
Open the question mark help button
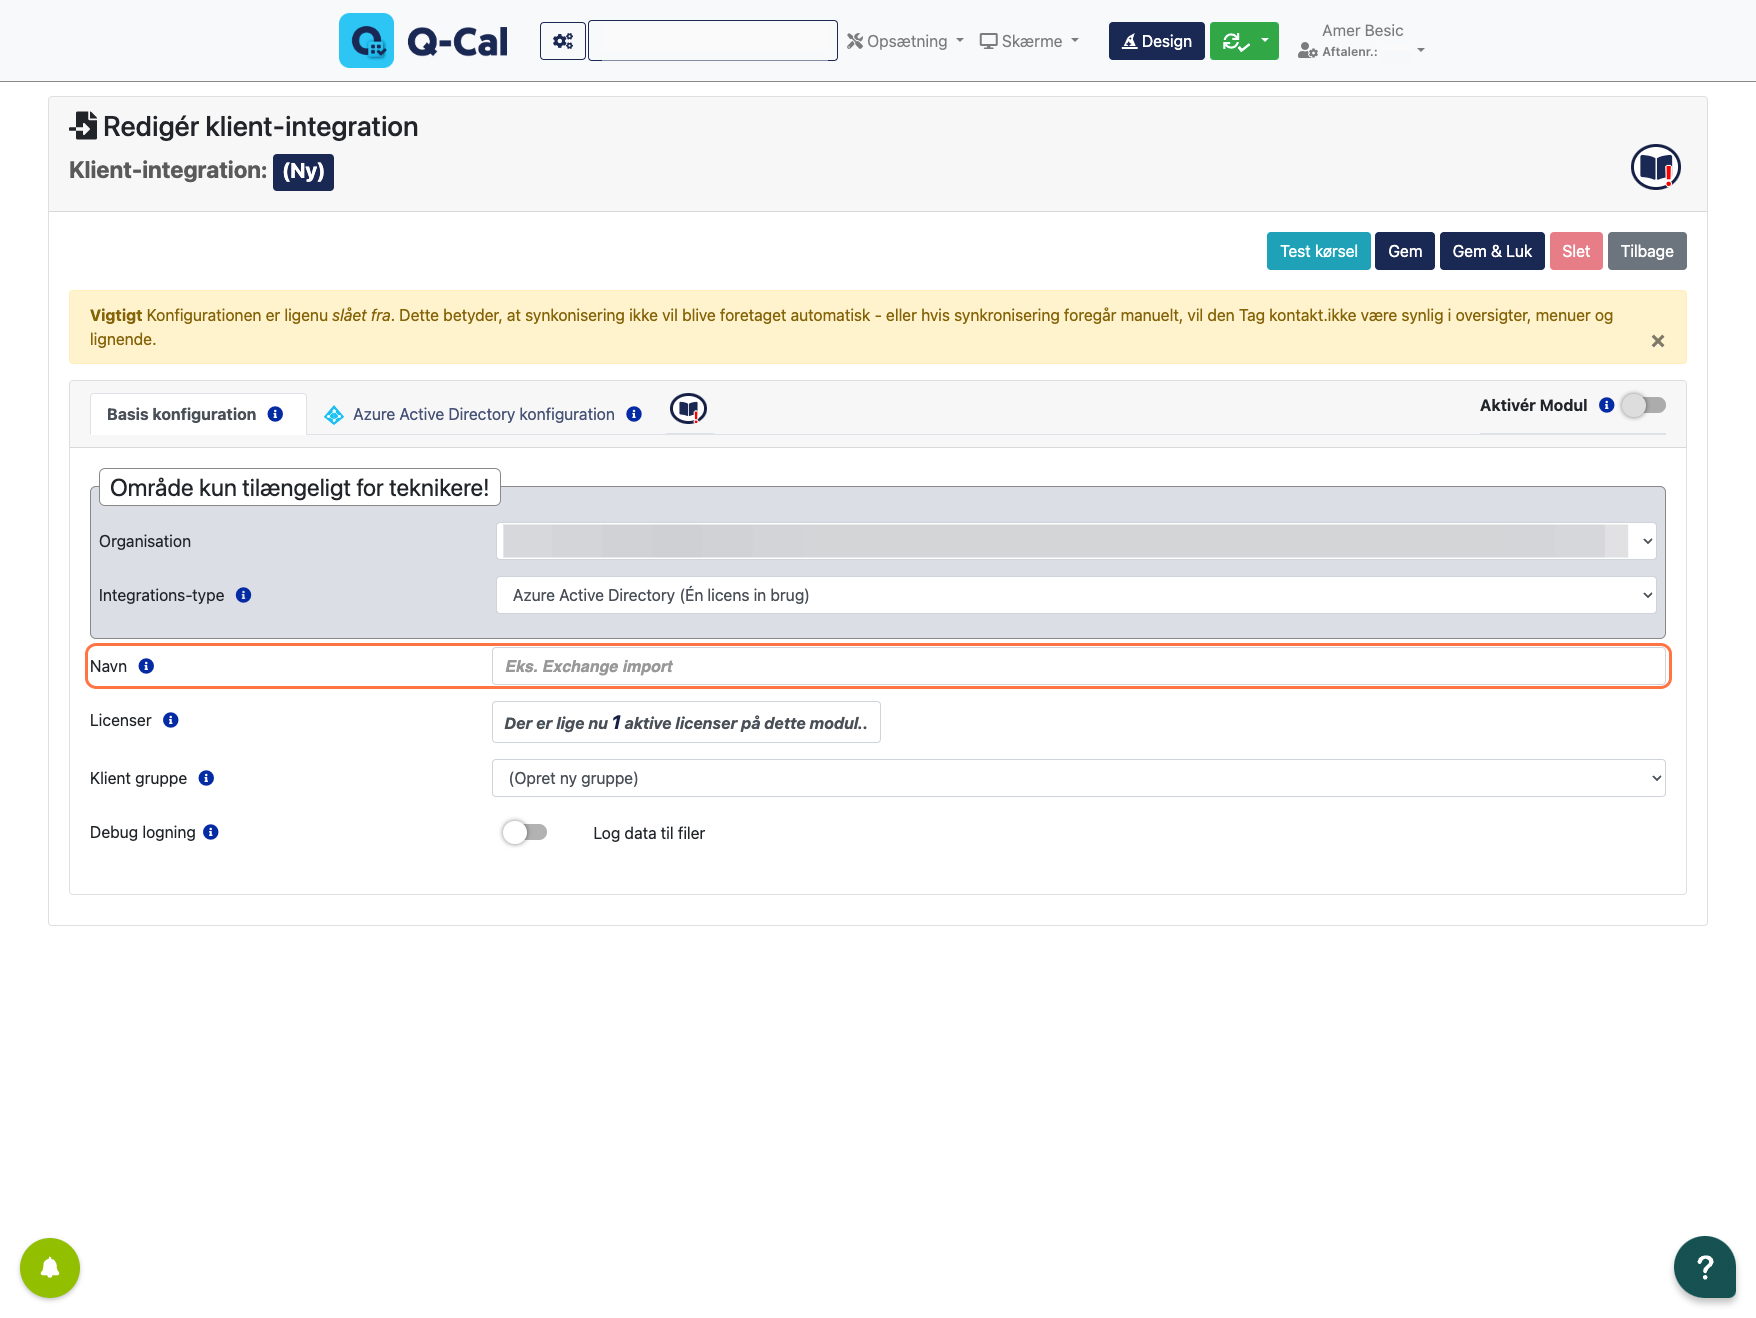tap(1705, 1267)
